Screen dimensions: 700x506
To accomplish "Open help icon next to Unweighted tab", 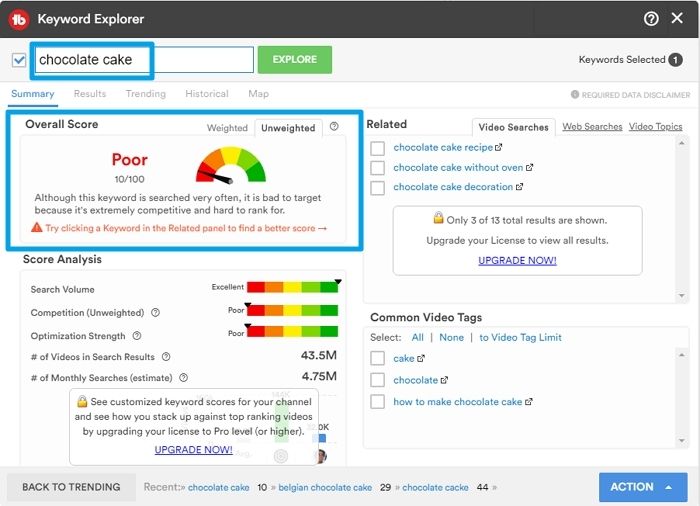I will tap(334, 126).
